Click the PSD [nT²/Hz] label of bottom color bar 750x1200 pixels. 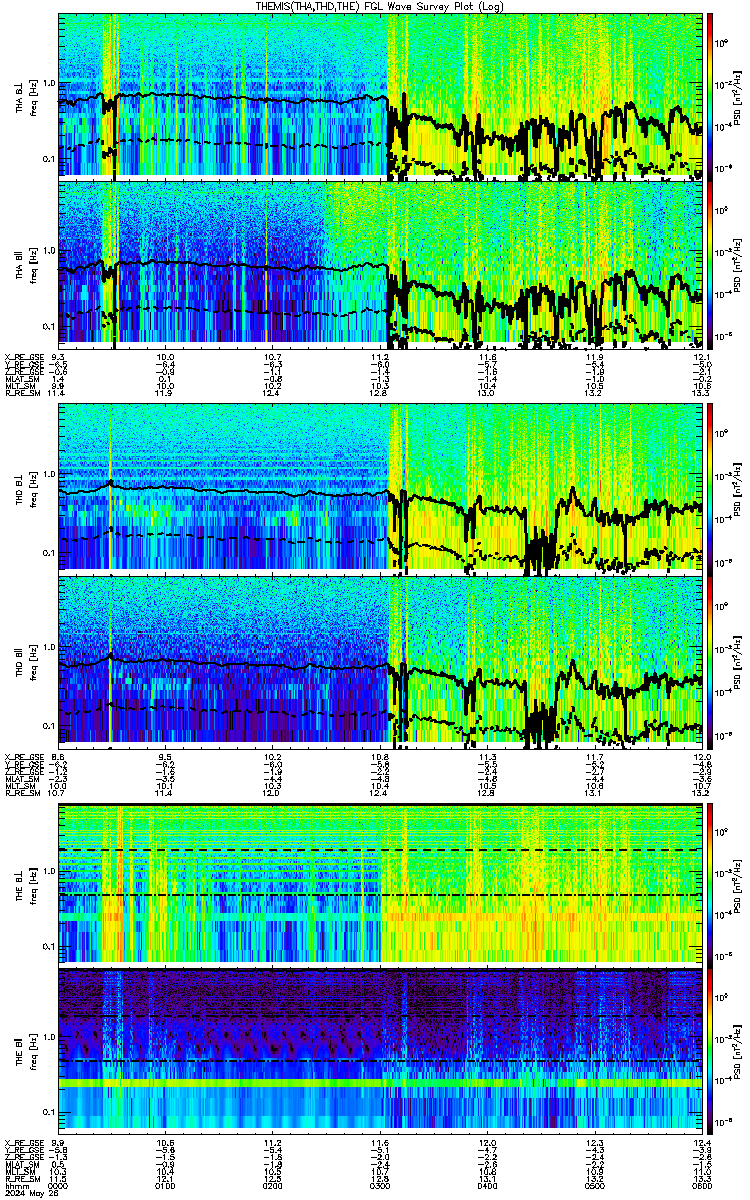pyautogui.click(x=737, y=1051)
